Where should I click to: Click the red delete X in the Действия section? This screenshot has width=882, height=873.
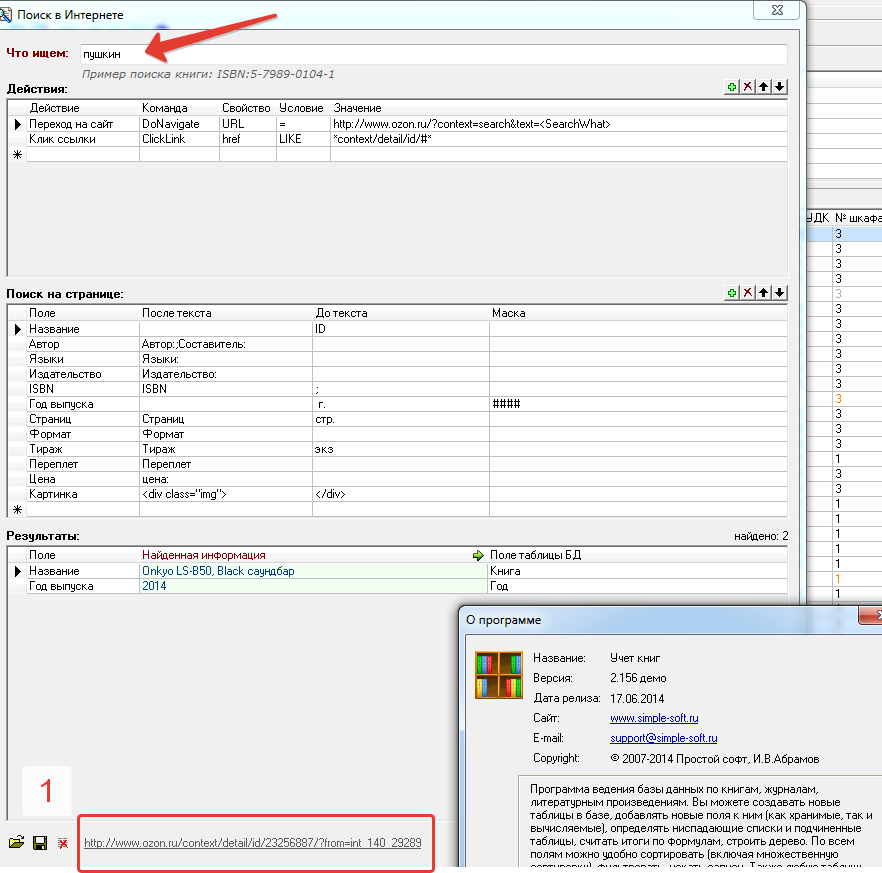pos(748,87)
